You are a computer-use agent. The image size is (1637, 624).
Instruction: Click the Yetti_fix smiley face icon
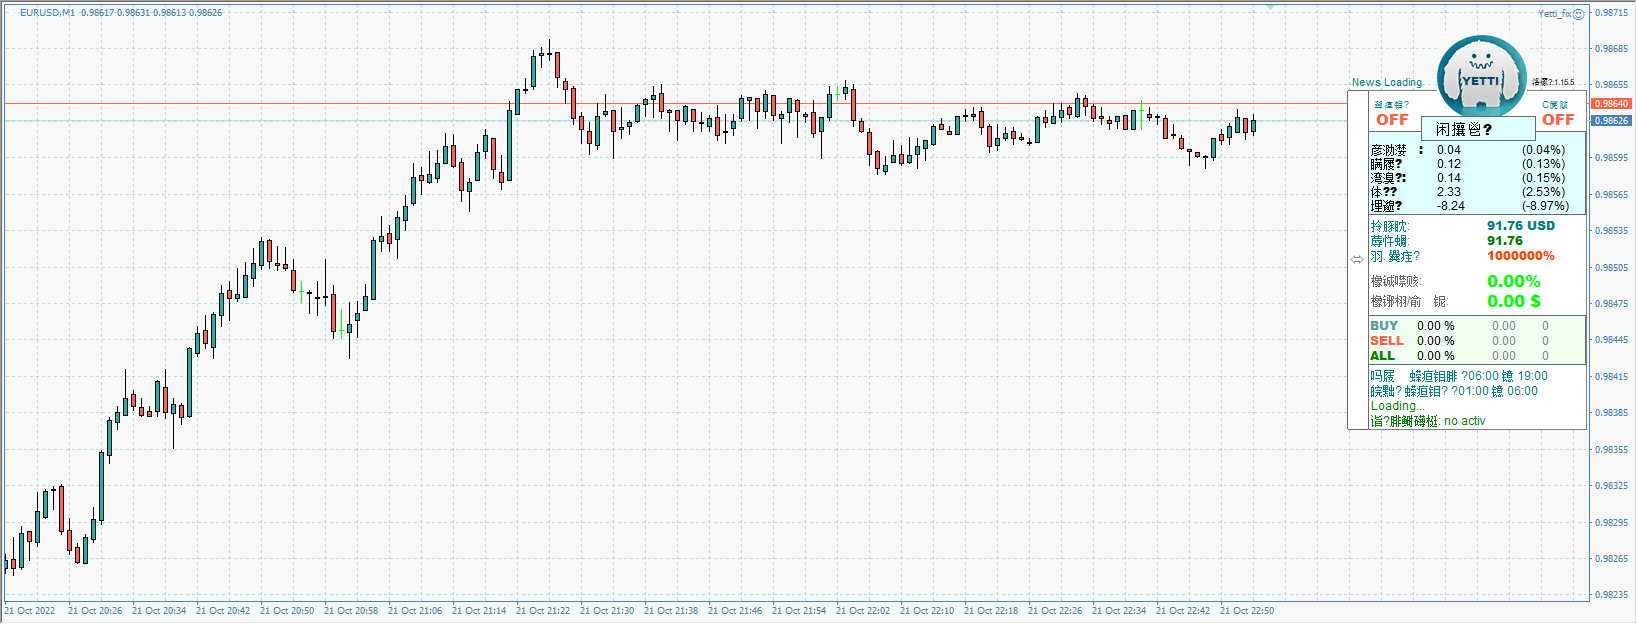pyautogui.click(x=1579, y=14)
